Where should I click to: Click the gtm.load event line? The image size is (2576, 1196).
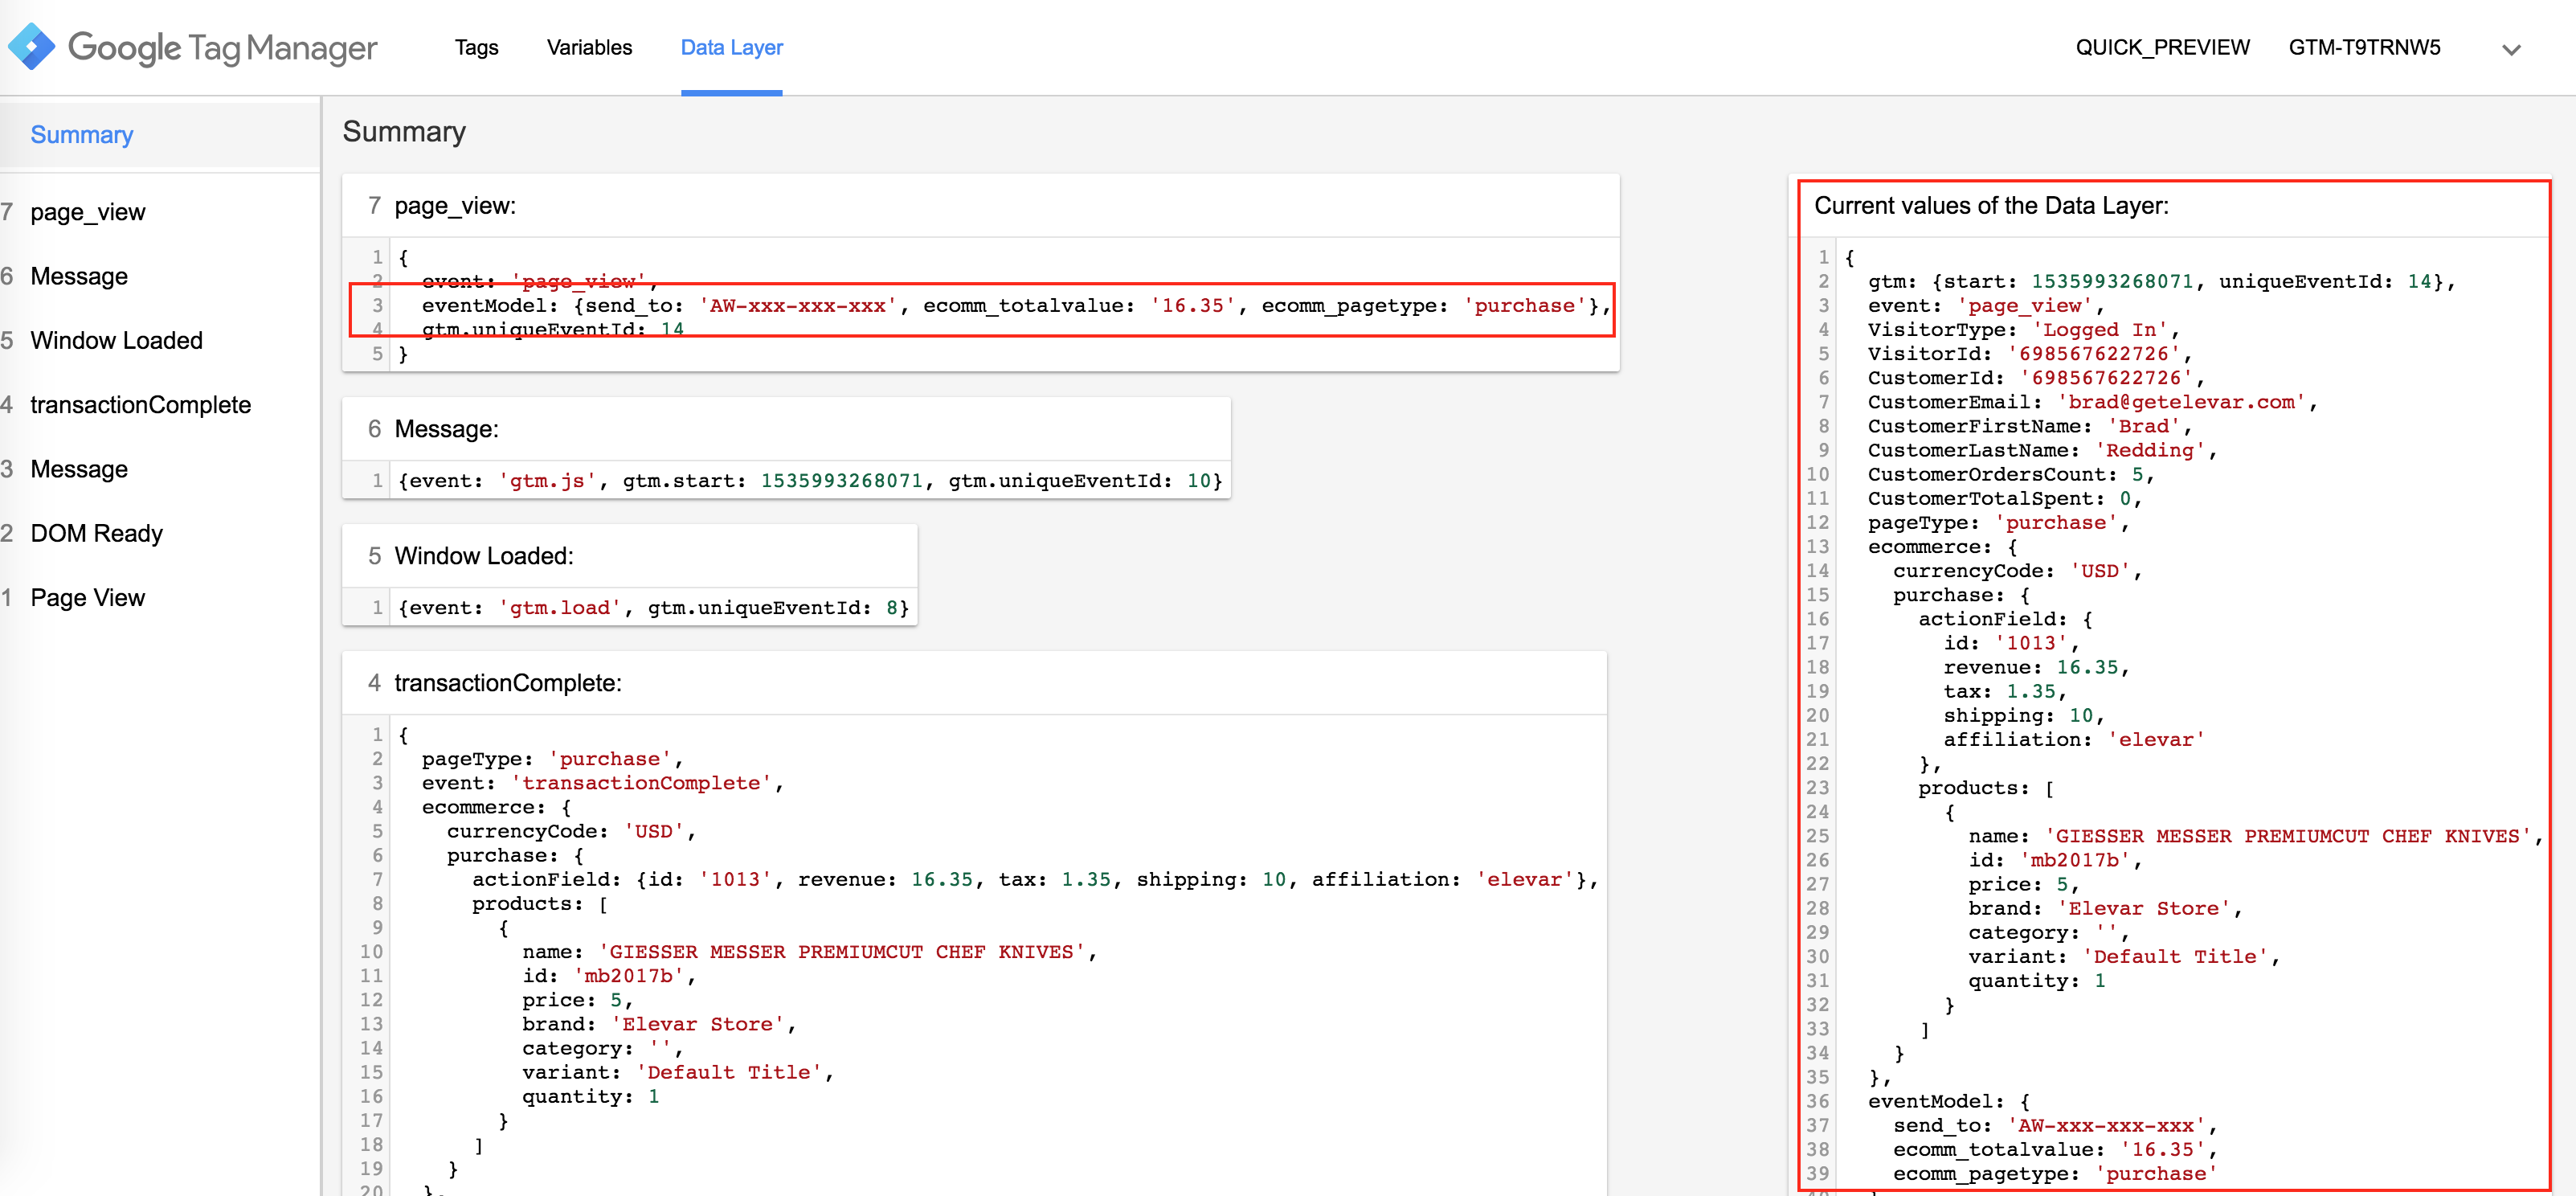click(653, 608)
